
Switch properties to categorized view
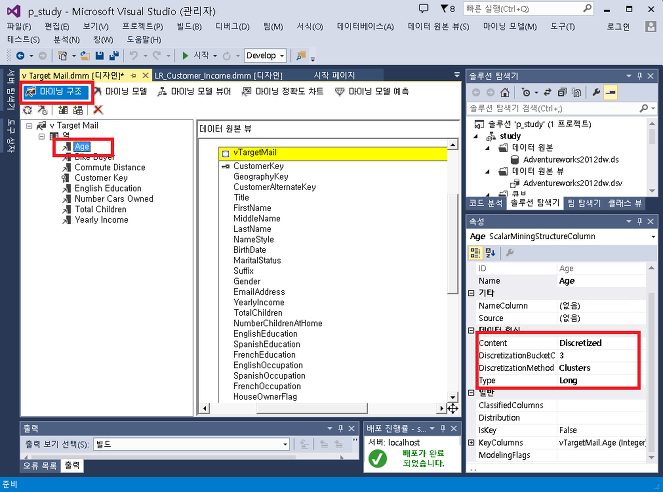coord(475,253)
